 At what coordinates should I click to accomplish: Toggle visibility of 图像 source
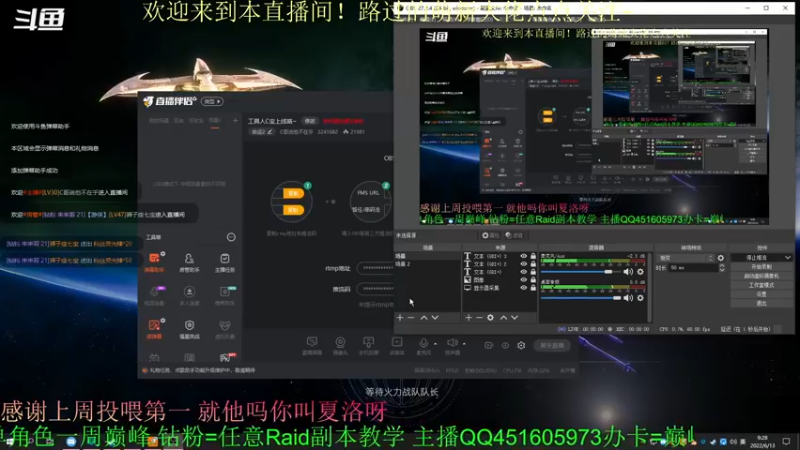[x=523, y=280]
